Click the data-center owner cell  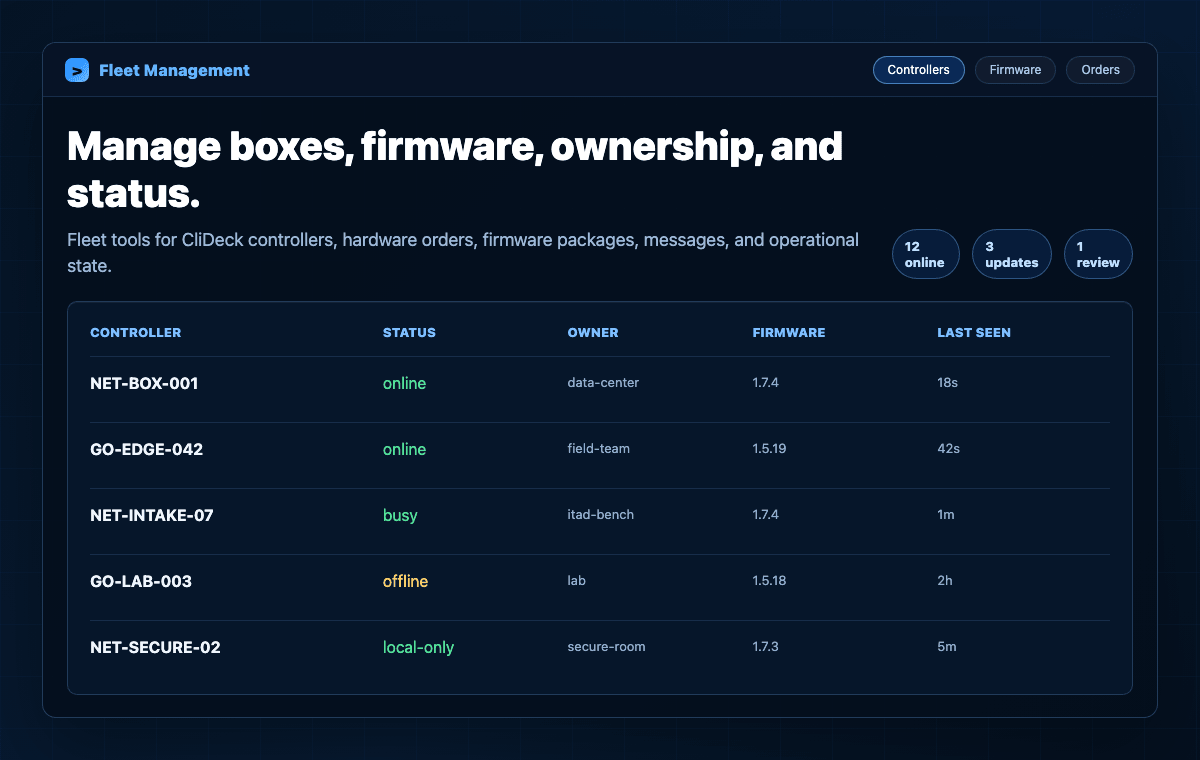tap(603, 383)
